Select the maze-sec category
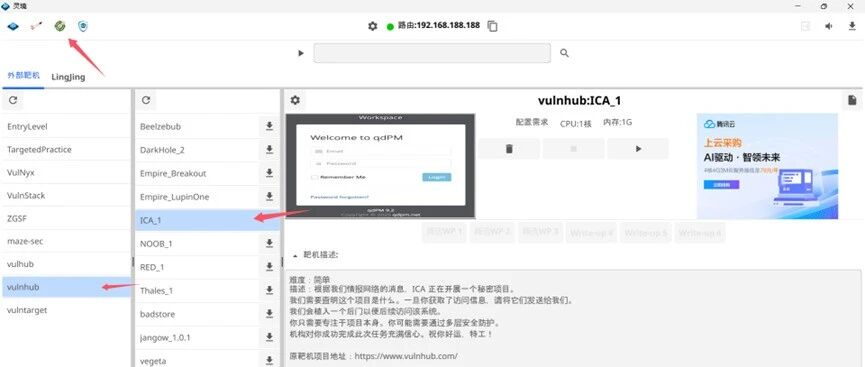The height and width of the screenshot is (367, 865). click(66, 241)
